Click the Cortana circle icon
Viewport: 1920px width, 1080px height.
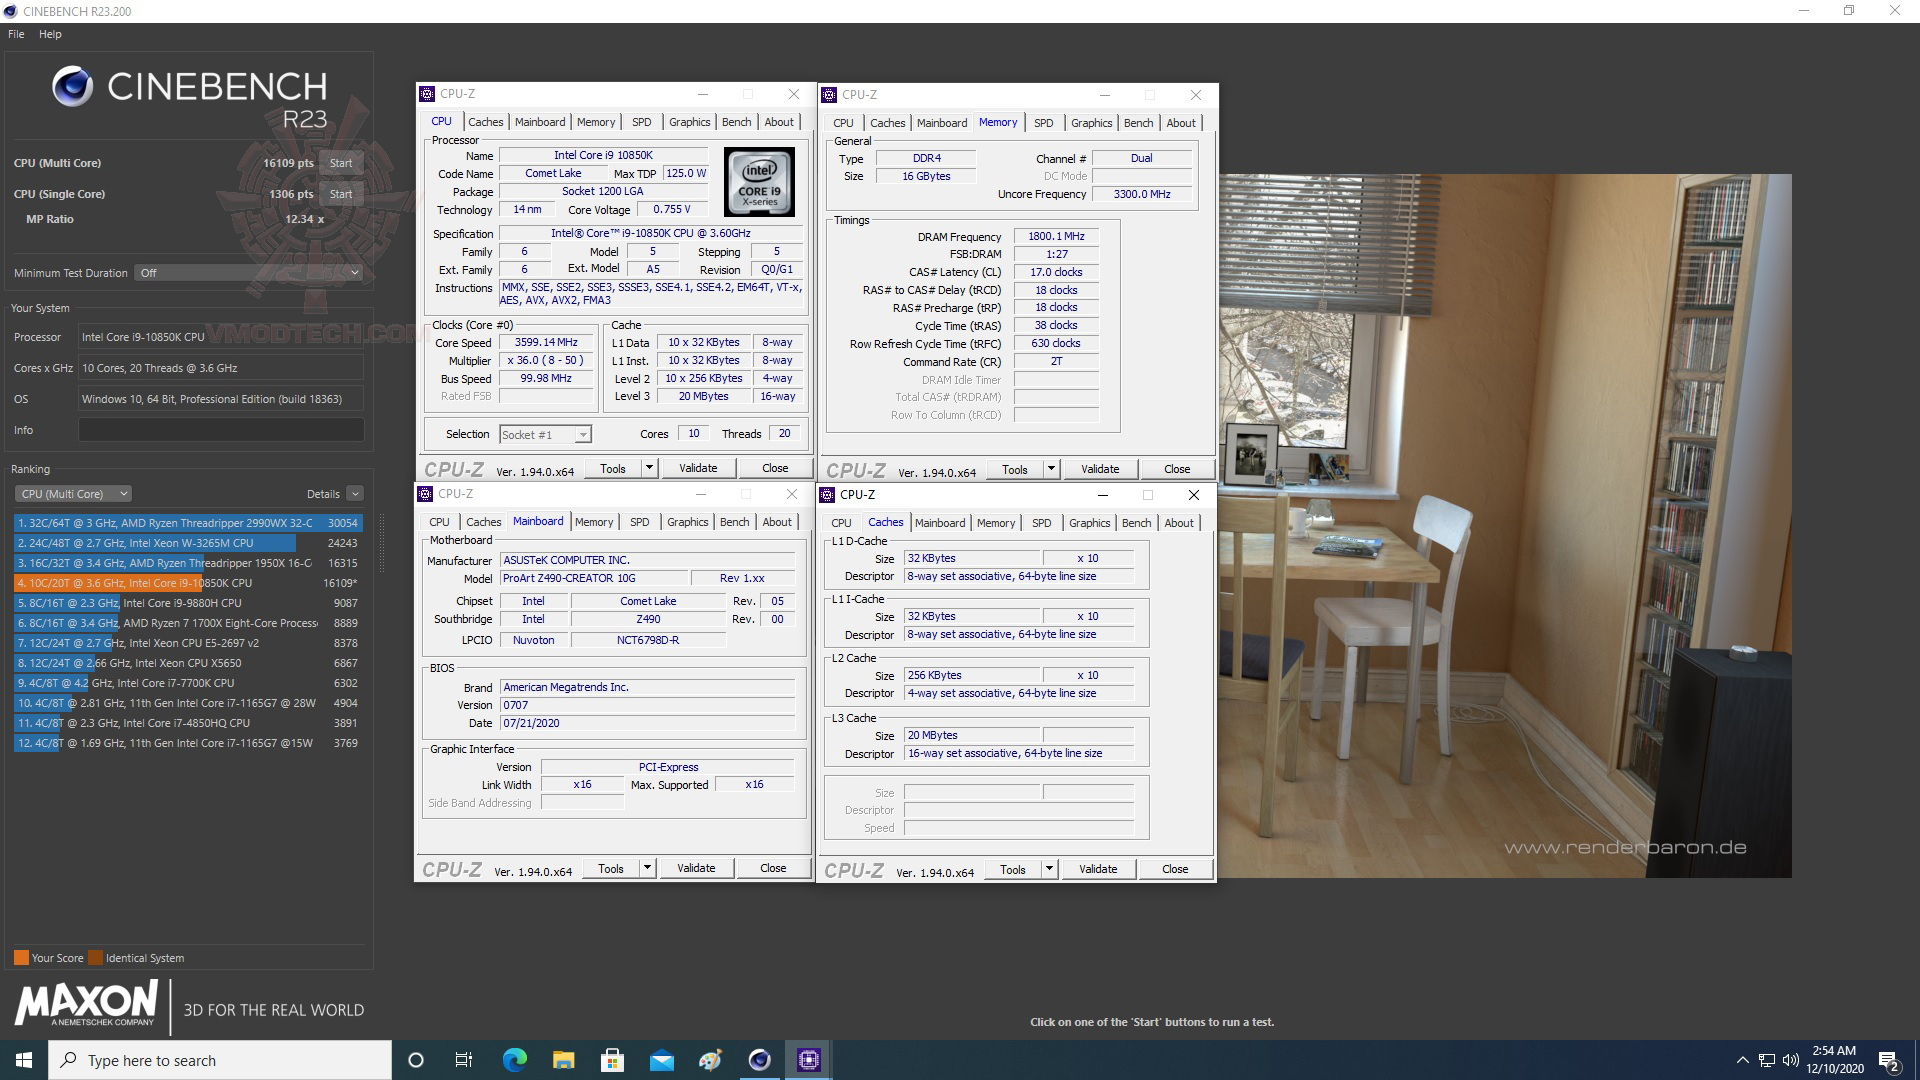coord(416,1060)
